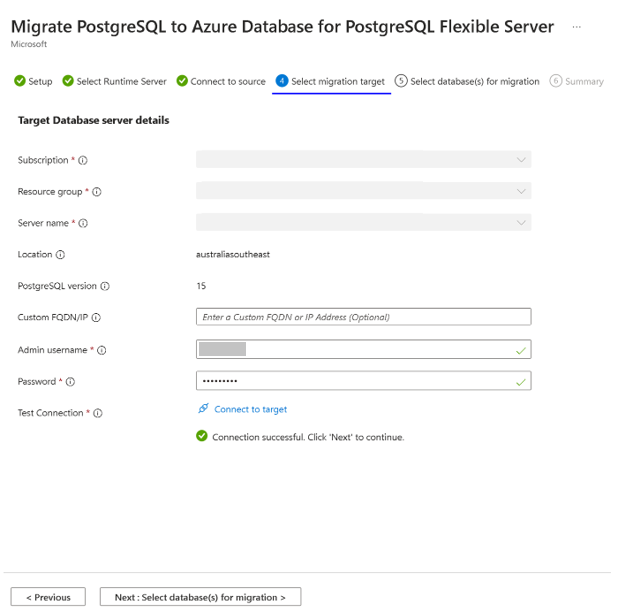Go to the Setup step tab
This screenshot has width=633, height=612.
(33, 82)
